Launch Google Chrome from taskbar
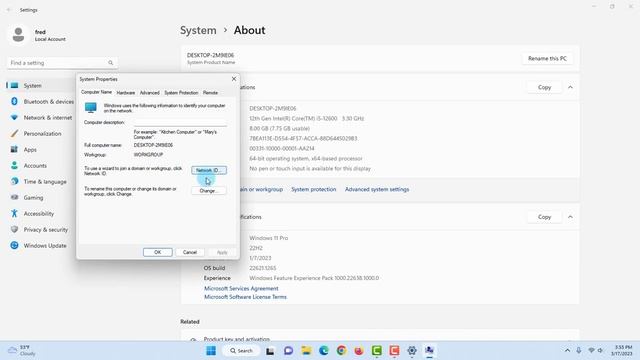 click(342, 351)
